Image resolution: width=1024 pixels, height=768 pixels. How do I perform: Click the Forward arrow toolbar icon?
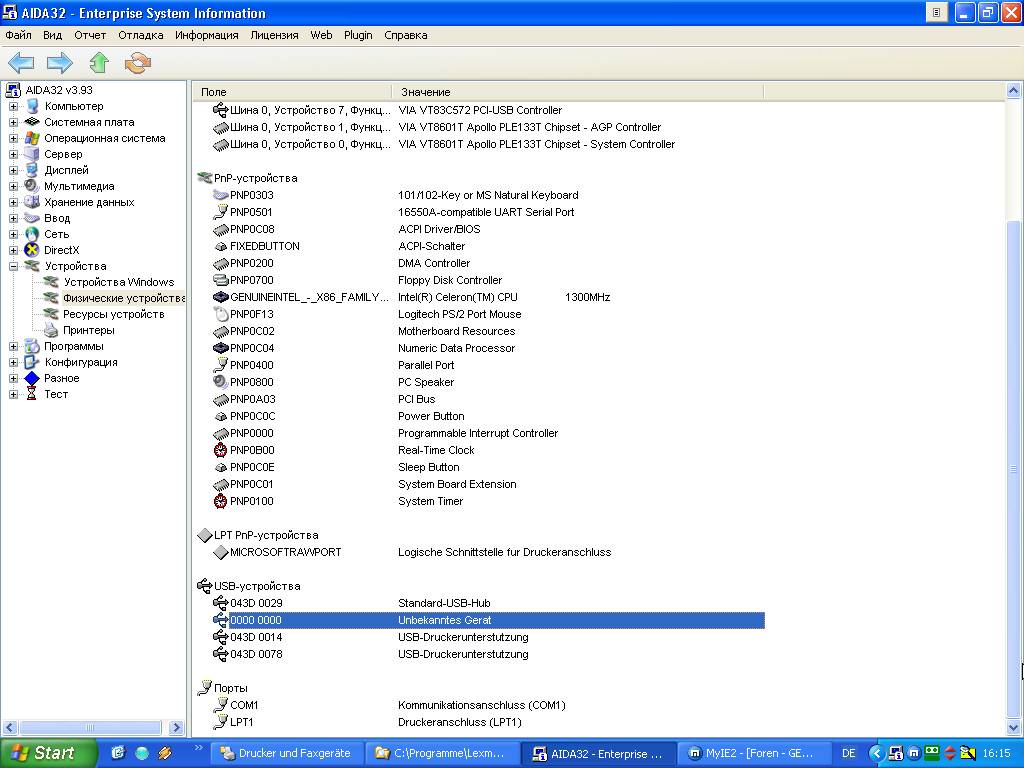coord(59,63)
